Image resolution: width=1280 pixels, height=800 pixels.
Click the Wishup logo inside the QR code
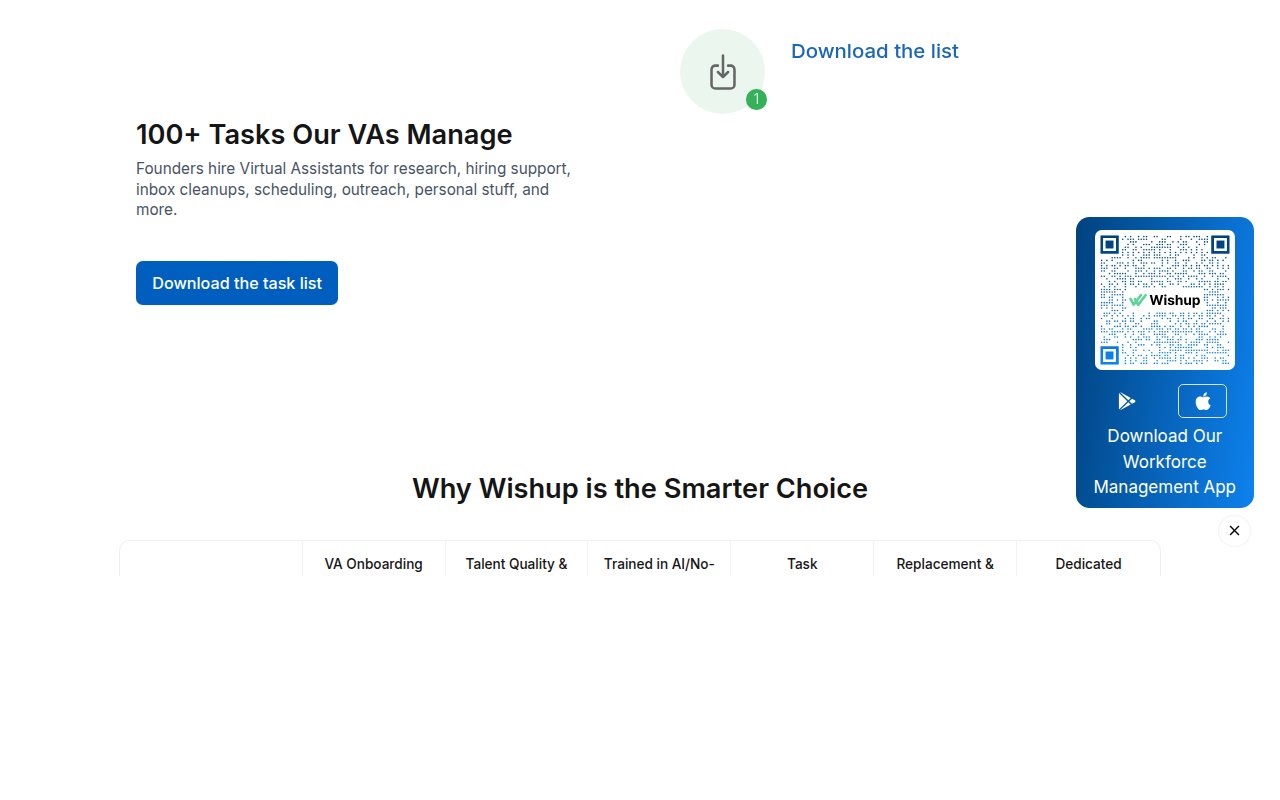point(1164,299)
